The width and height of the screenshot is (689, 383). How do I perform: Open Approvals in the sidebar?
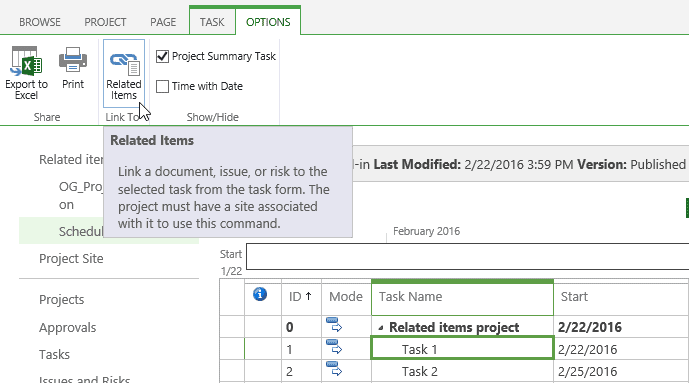click(68, 328)
